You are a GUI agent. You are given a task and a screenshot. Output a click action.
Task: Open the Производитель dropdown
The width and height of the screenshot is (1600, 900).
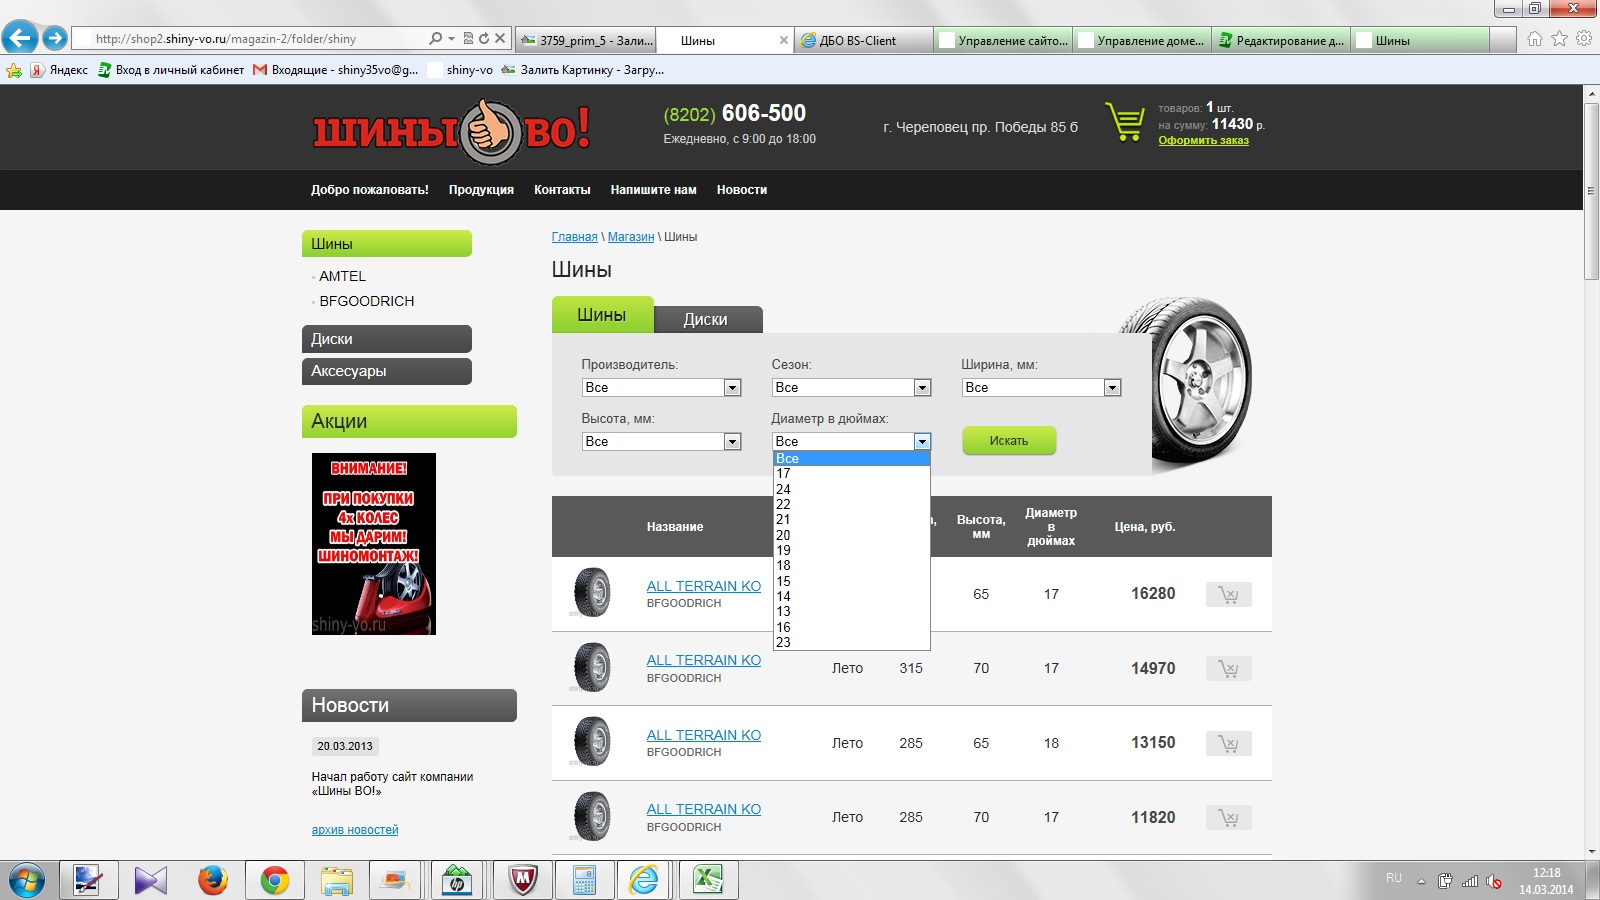pos(661,387)
